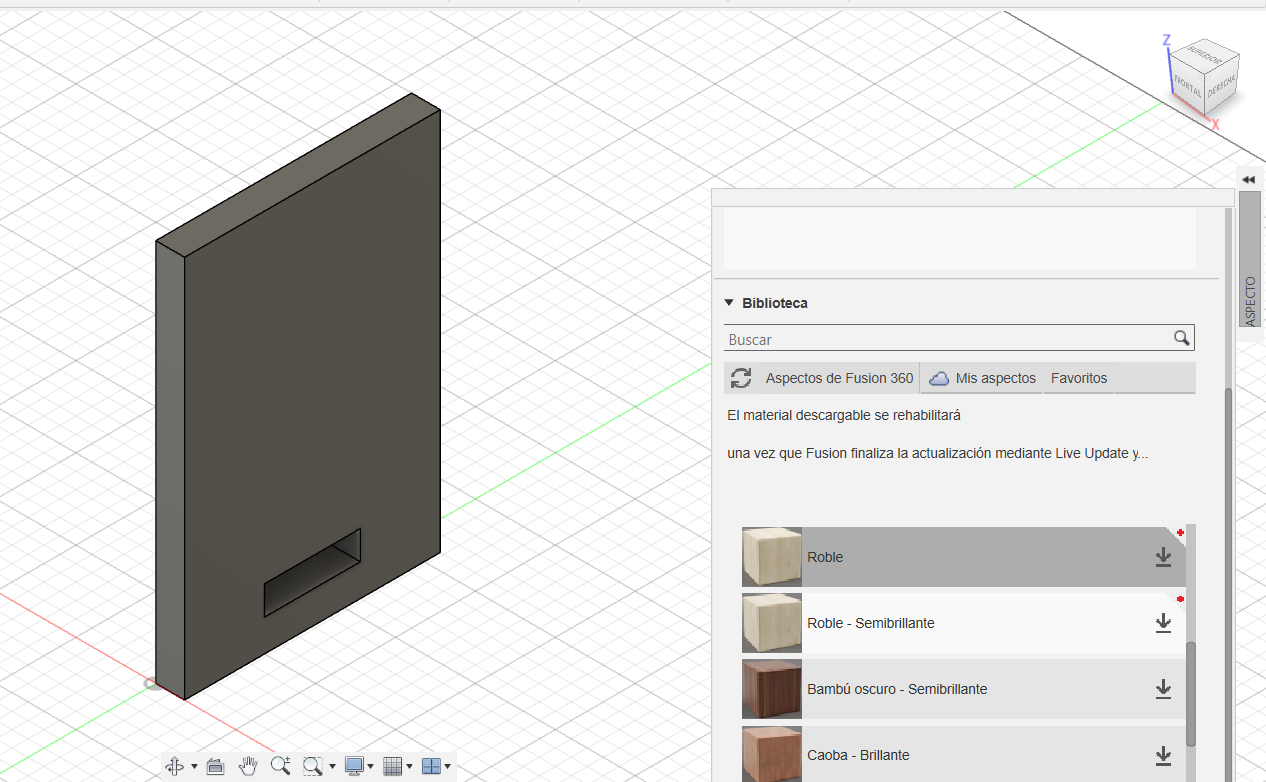1266x782 pixels.
Task: Click the Viewports layout icon
Action: (x=431, y=766)
